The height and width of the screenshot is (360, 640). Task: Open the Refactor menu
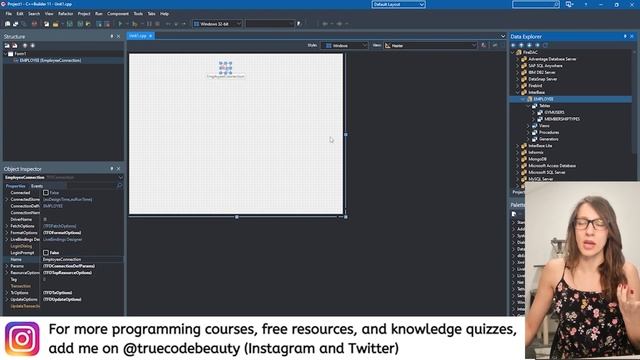65,14
